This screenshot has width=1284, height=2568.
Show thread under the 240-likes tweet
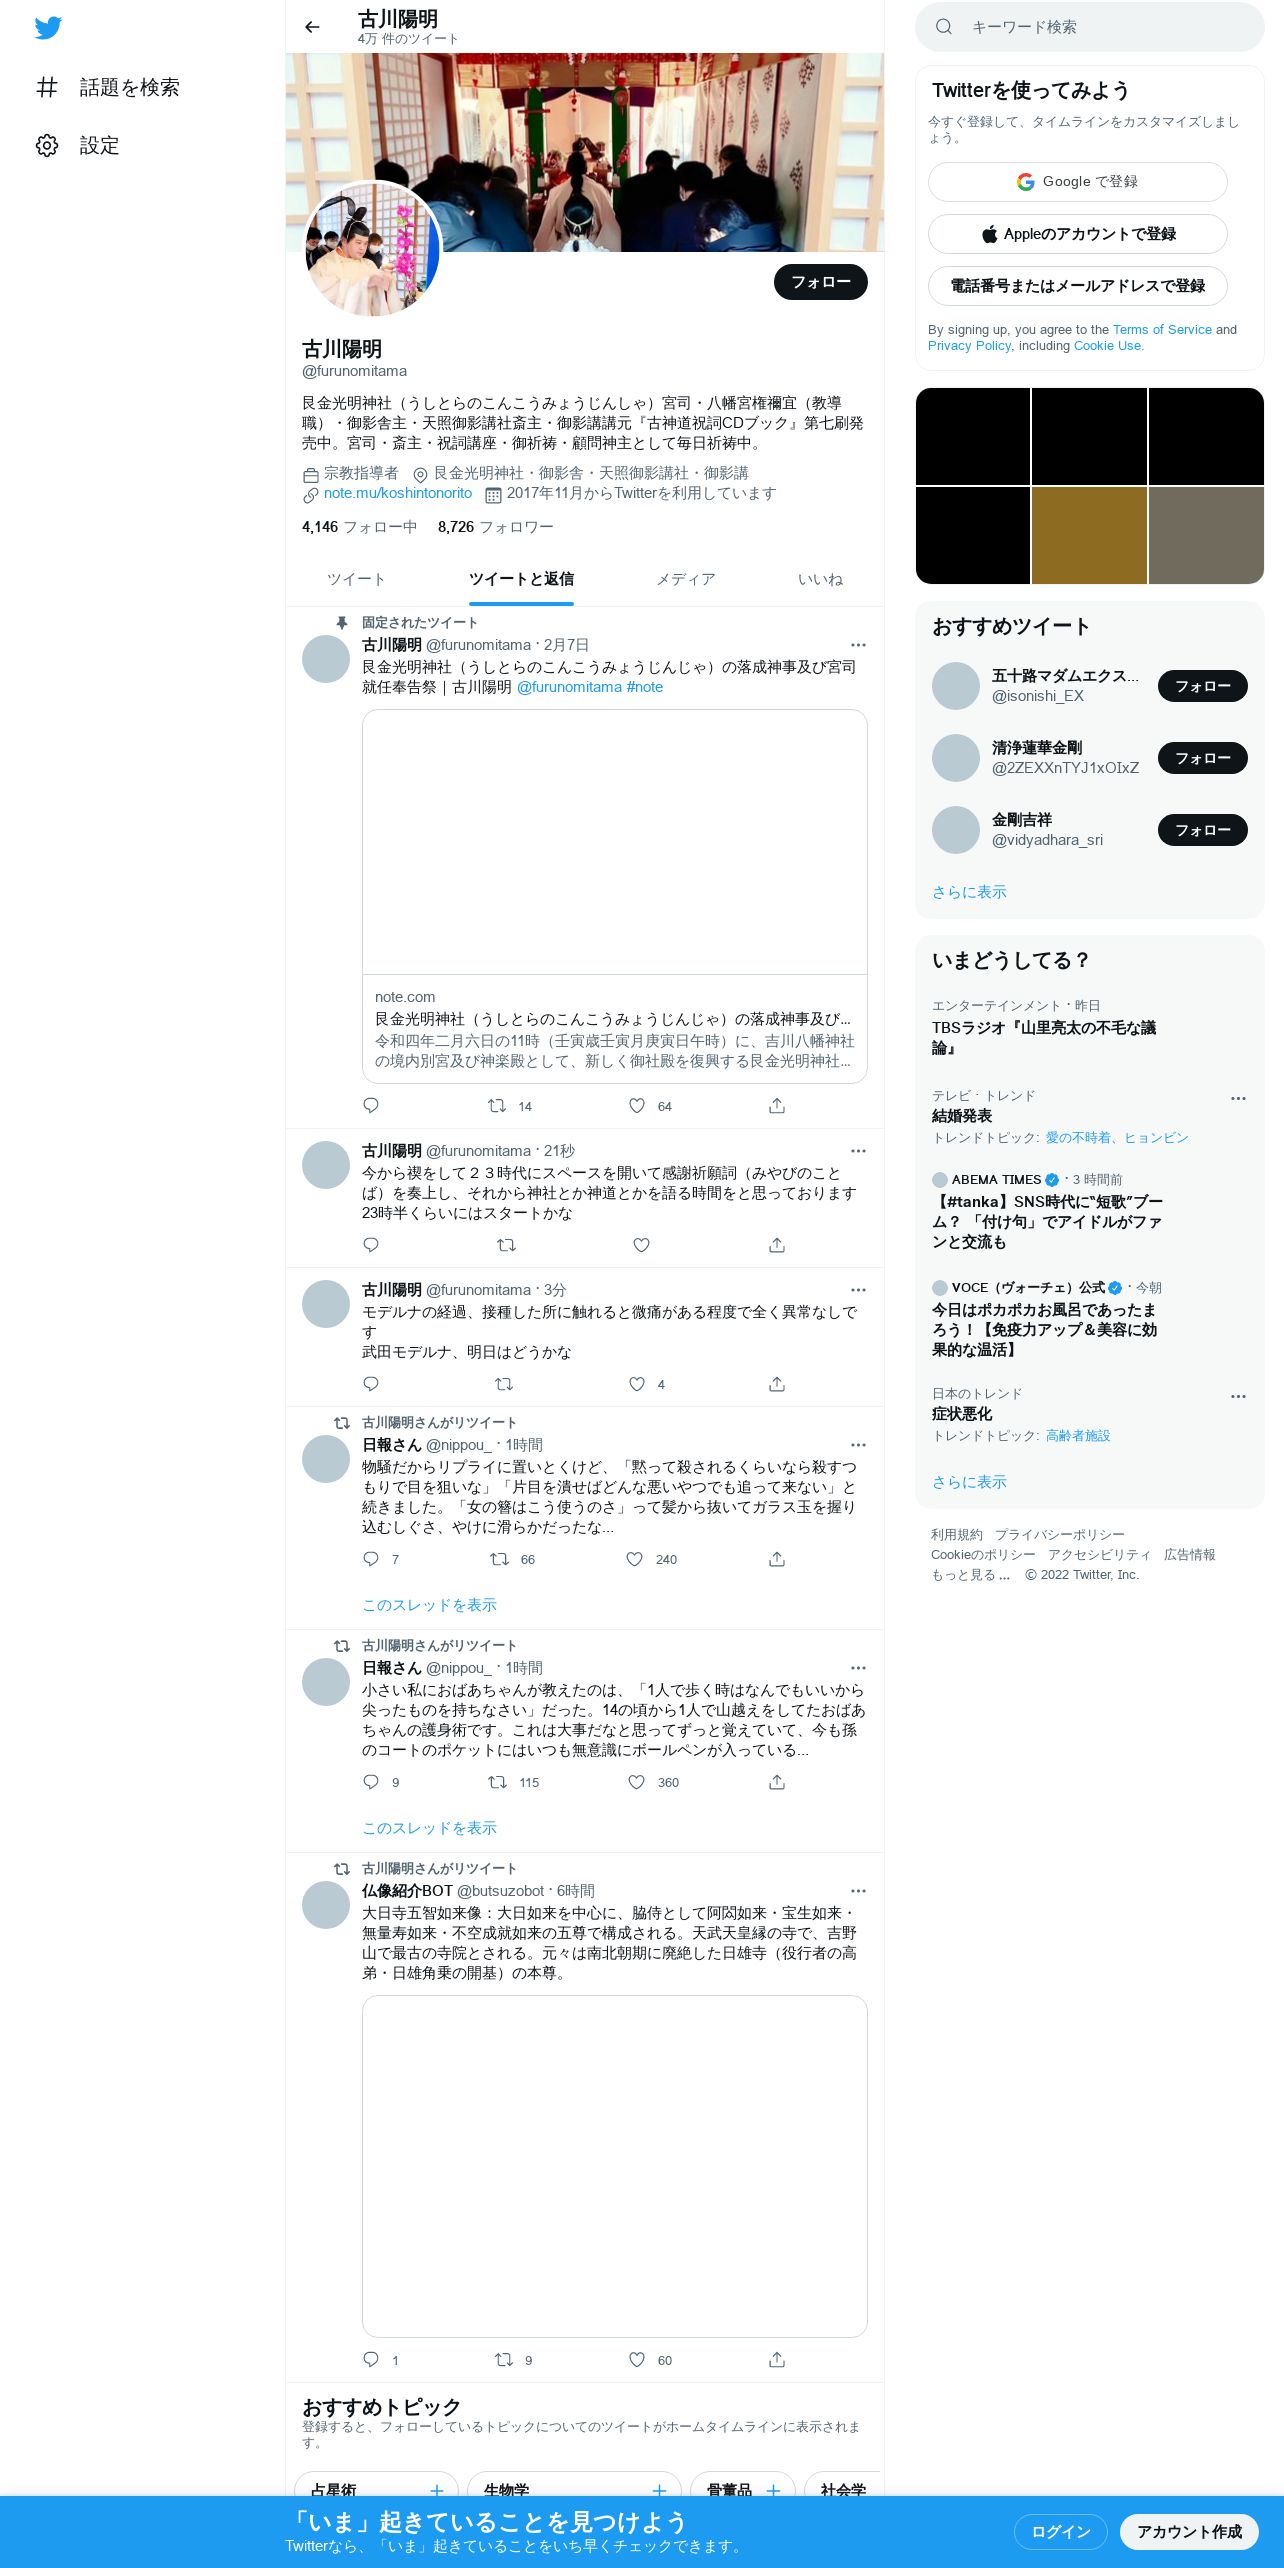tap(429, 1605)
